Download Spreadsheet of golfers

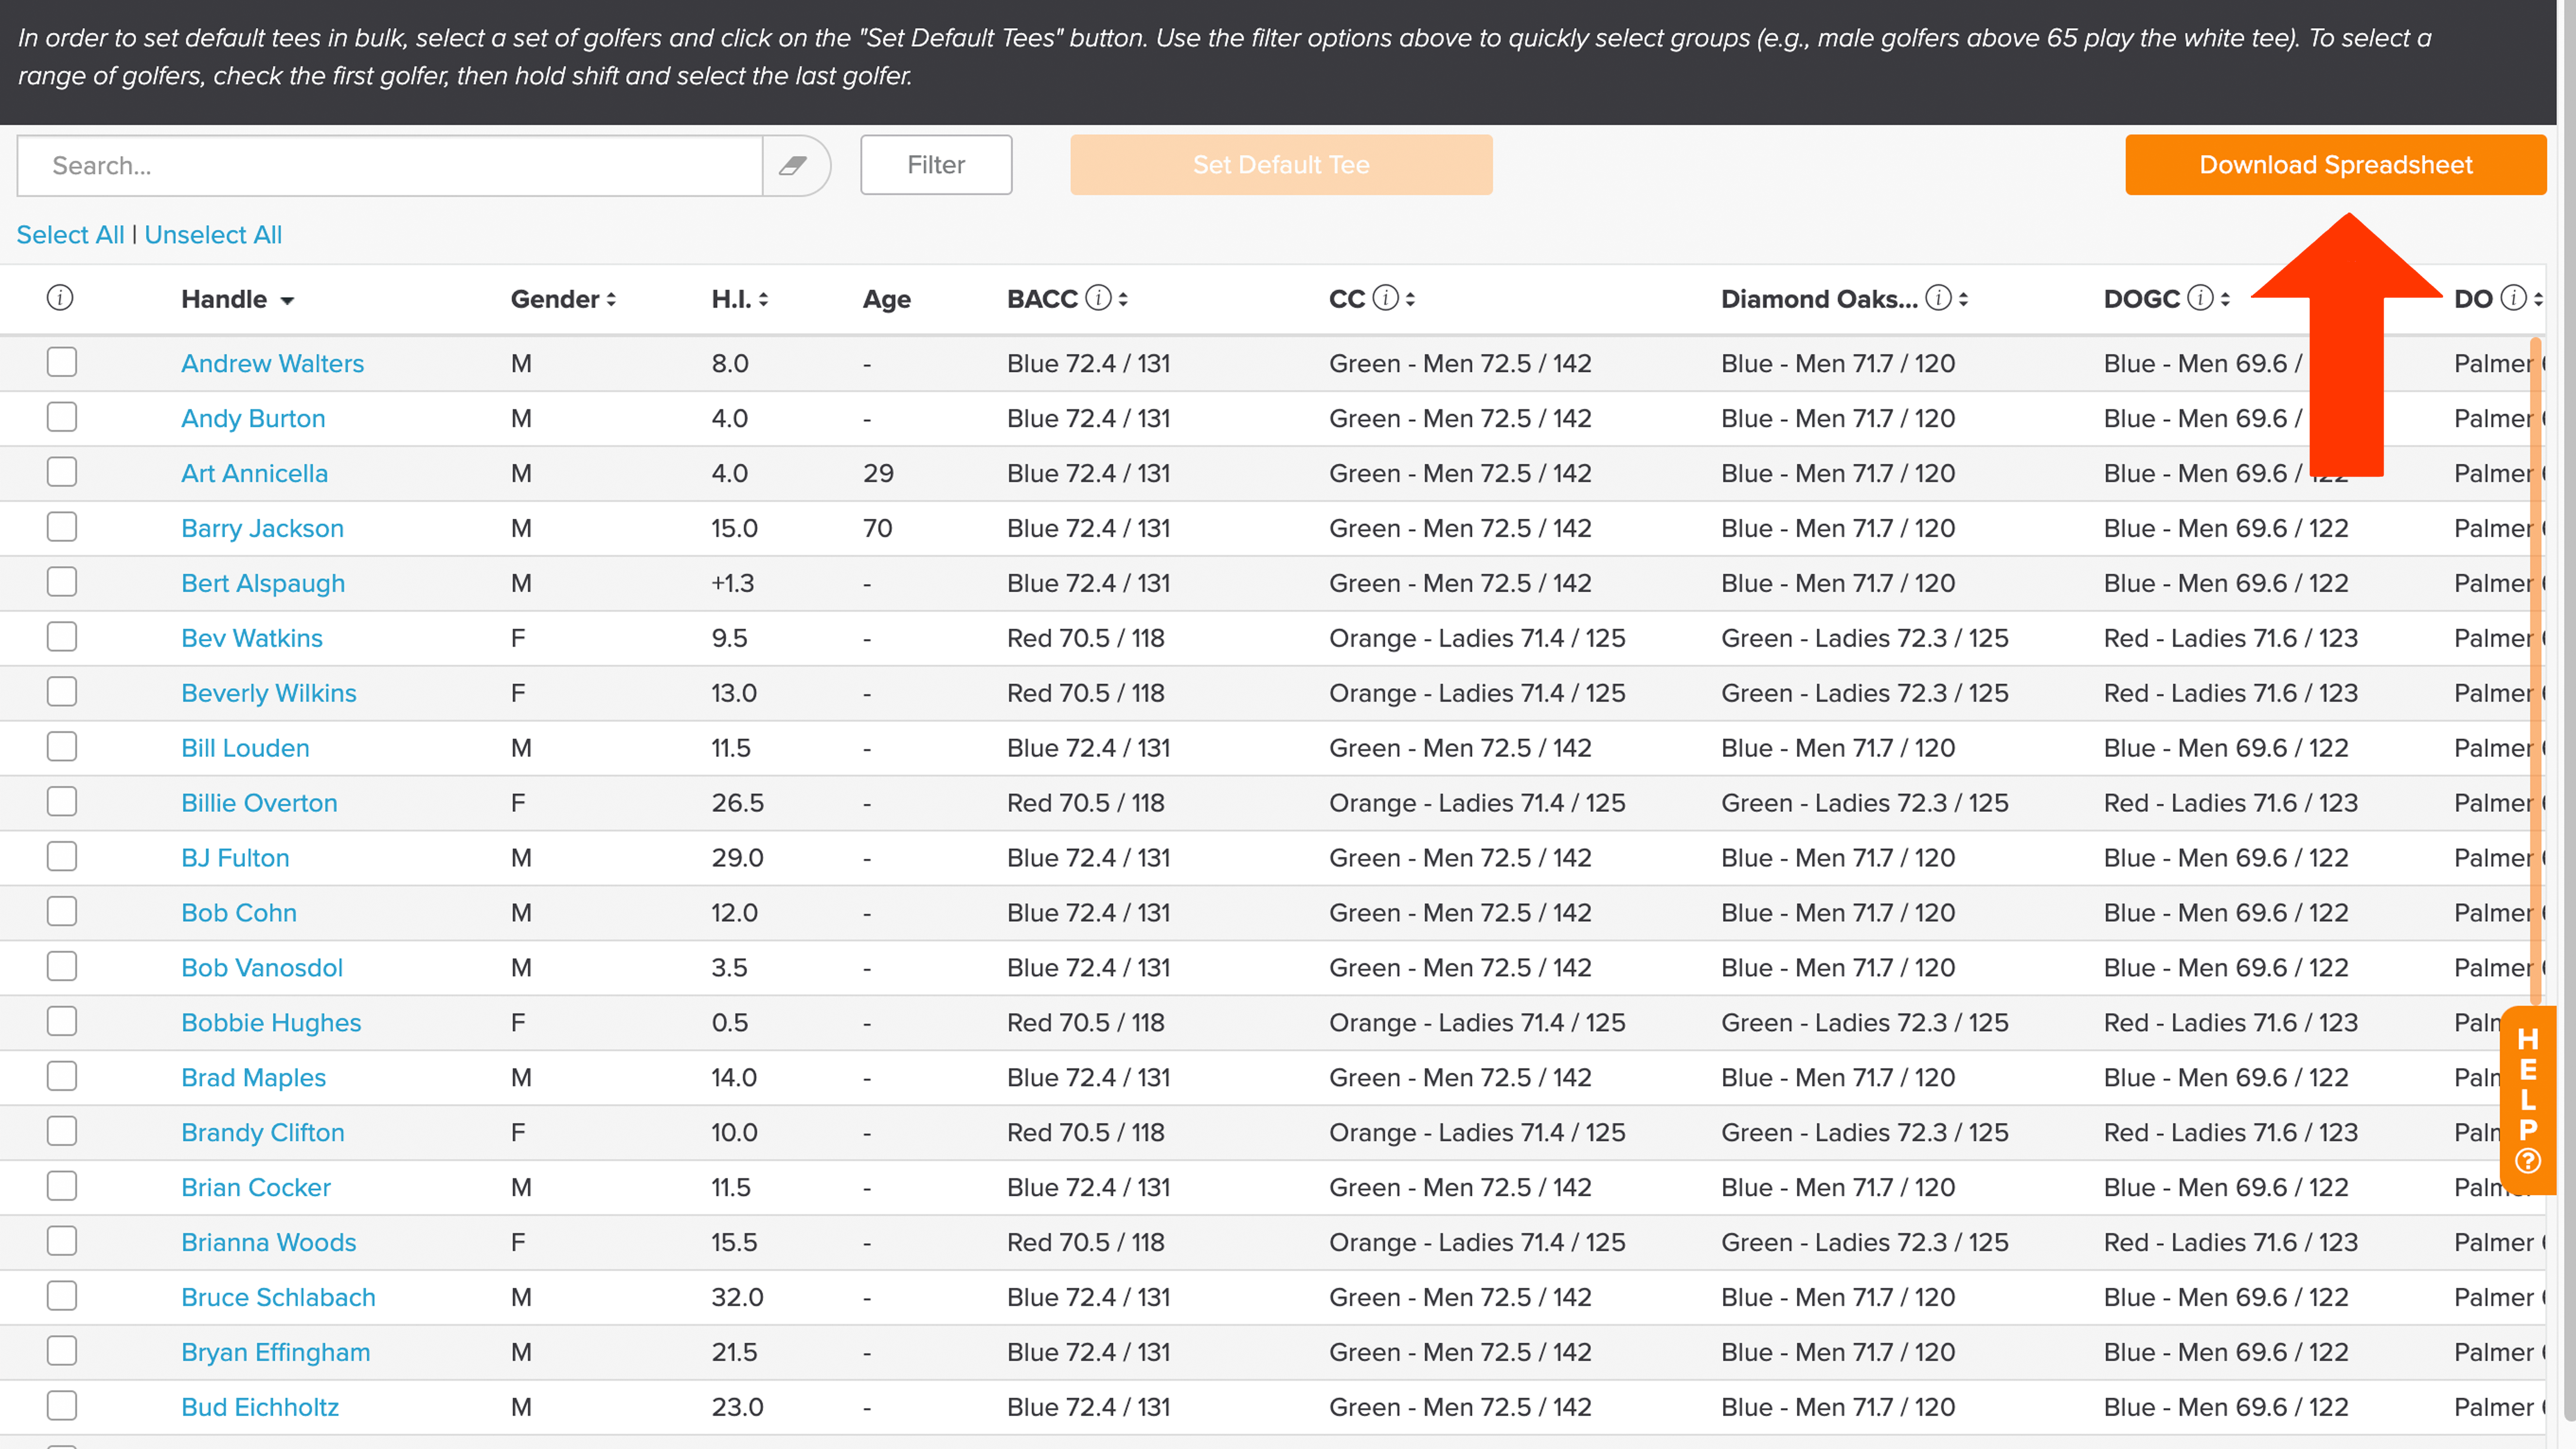coord(2336,165)
